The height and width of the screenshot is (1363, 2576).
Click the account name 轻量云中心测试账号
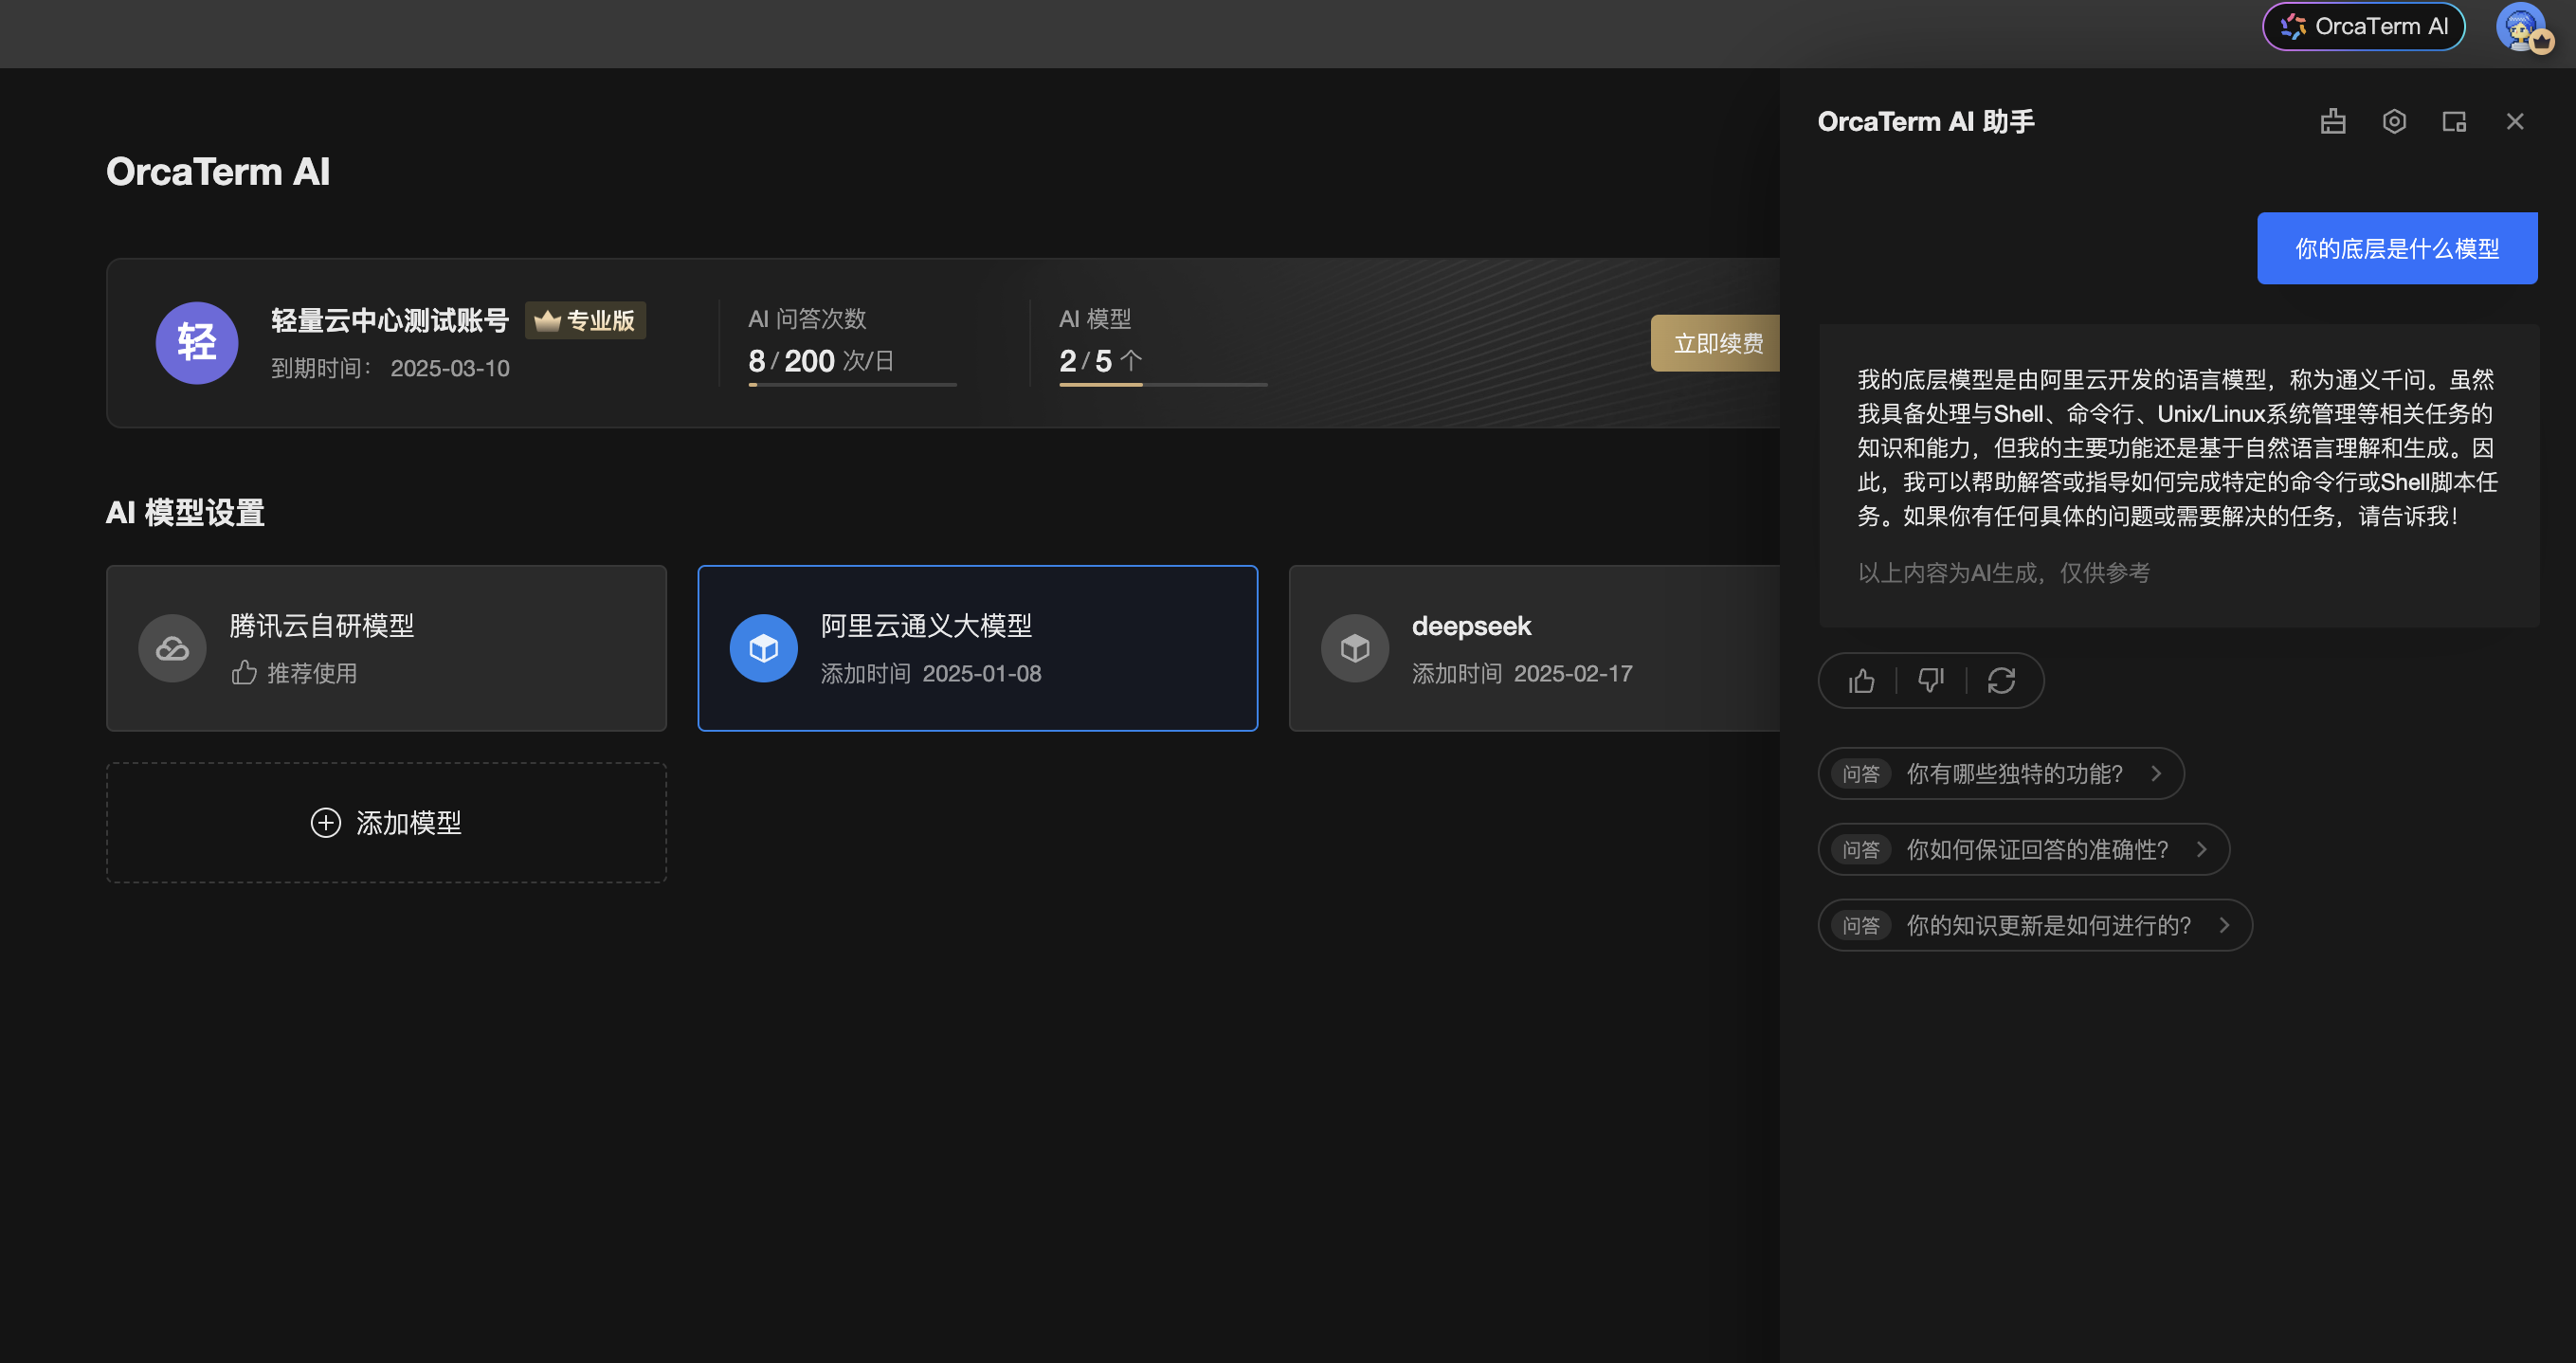point(390,320)
